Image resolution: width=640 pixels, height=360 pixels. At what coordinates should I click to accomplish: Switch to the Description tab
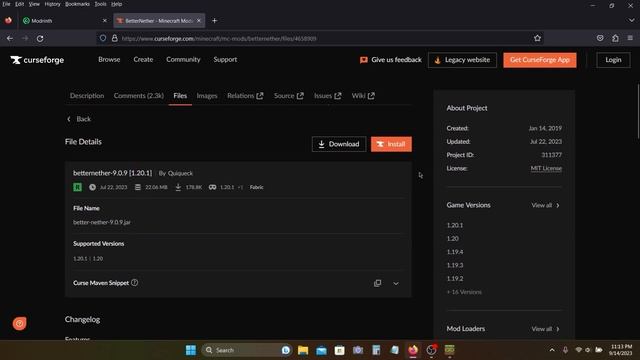(87, 96)
